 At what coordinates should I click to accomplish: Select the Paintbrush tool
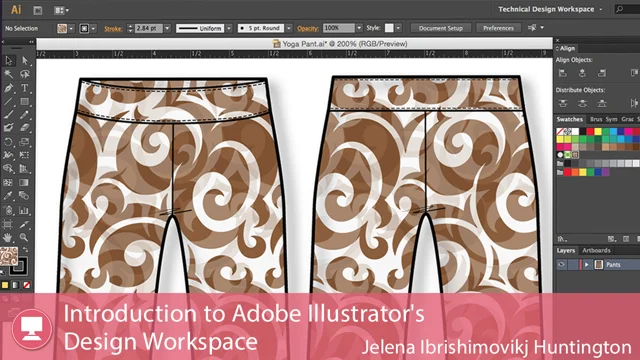tap(9, 115)
